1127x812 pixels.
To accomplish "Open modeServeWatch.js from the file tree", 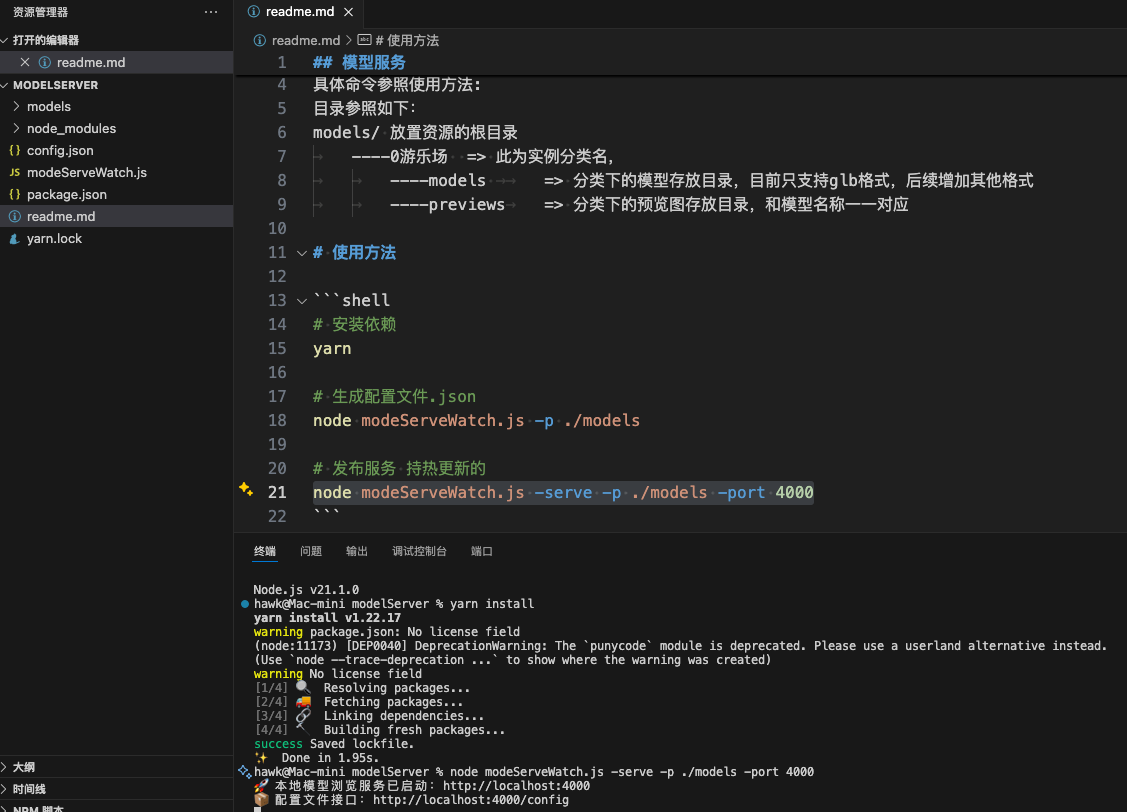I will [86, 172].
